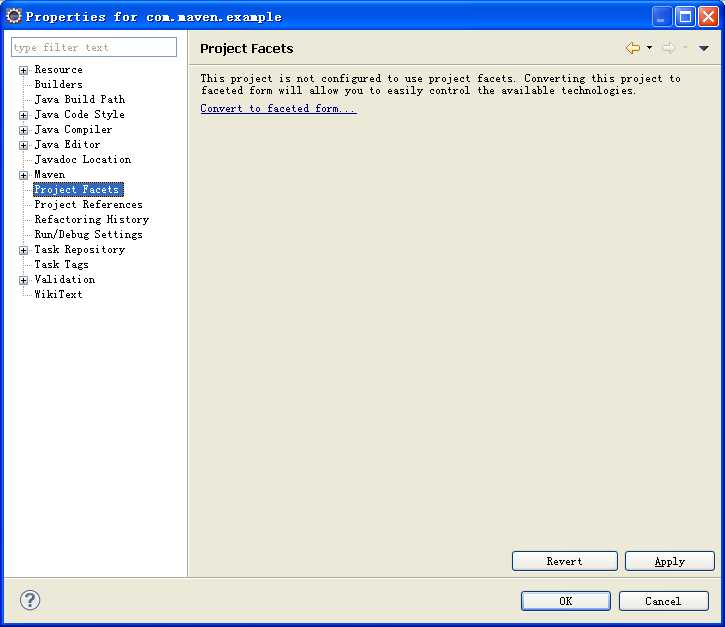Select Validation entry in tree
This screenshot has width=725, height=627.
[x=65, y=280]
